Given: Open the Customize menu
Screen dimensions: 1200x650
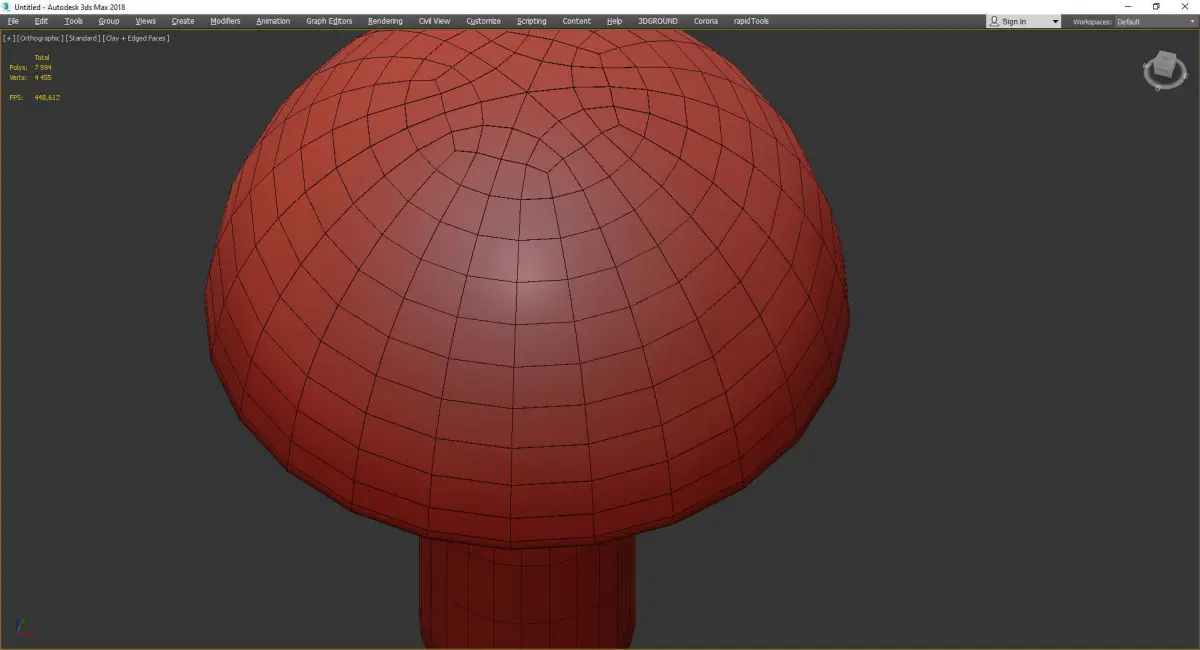Looking at the screenshot, I should tap(483, 21).
